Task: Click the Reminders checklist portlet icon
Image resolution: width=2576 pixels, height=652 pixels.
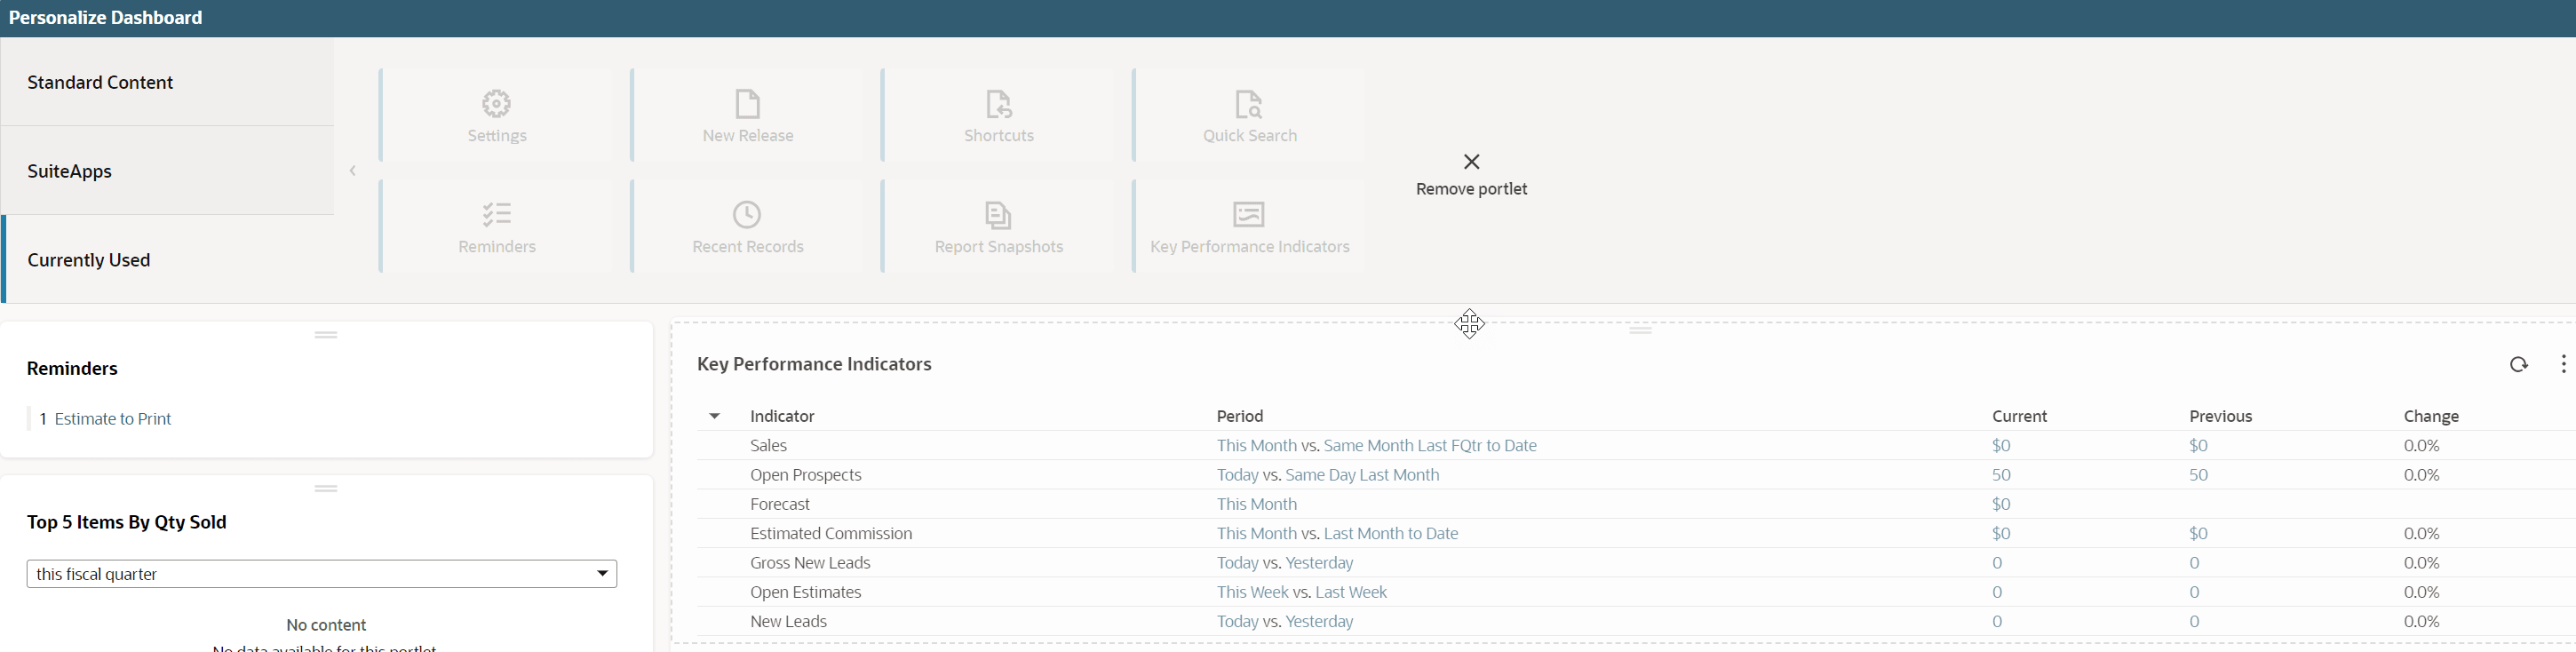Action: click(x=497, y=215)
